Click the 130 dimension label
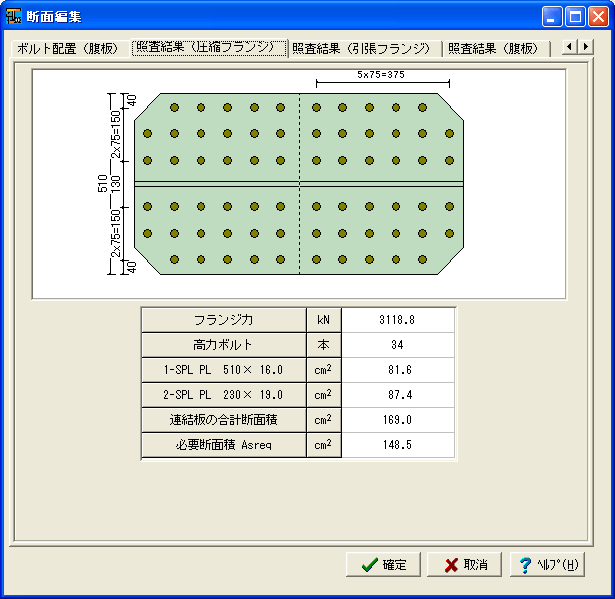The width and height of the screenshot is (615, 599). pyautogui.click(x=116, y=184)
